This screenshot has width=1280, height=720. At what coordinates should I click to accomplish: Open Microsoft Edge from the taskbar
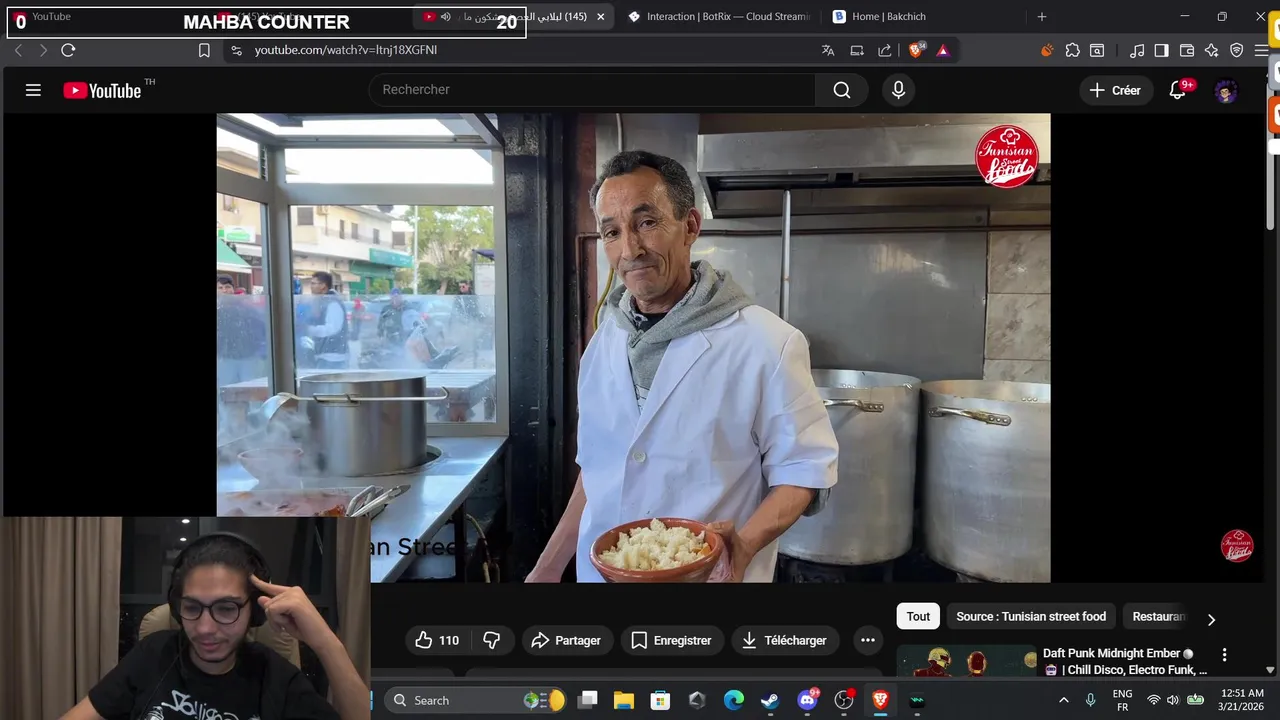(x=734, y=700)
